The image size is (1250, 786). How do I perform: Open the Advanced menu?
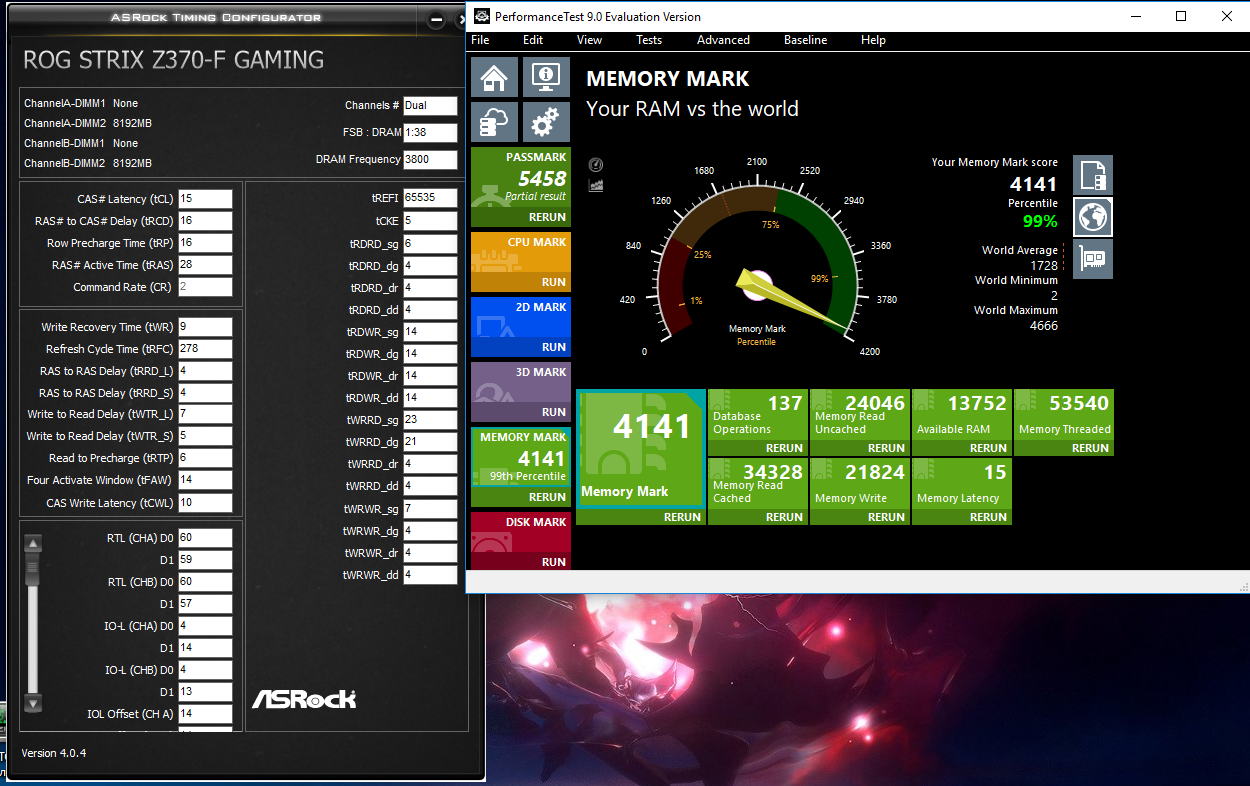[x=723, y=40]
